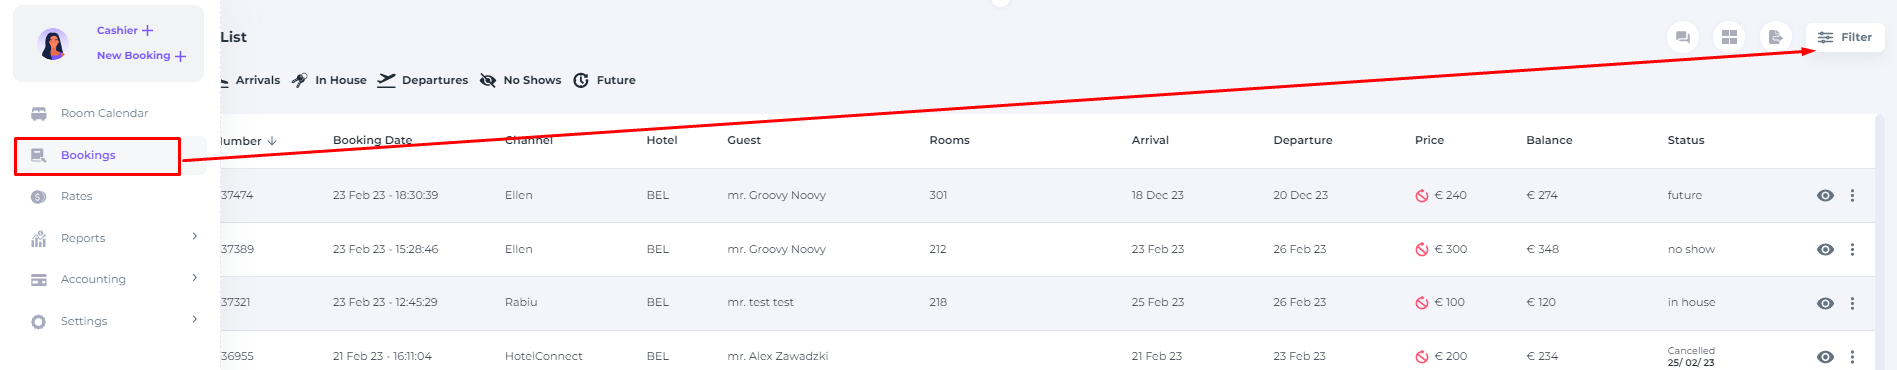Expand the Accounting submenu chevron
Screen dimensions: 1897x370
tap(194, 277)
